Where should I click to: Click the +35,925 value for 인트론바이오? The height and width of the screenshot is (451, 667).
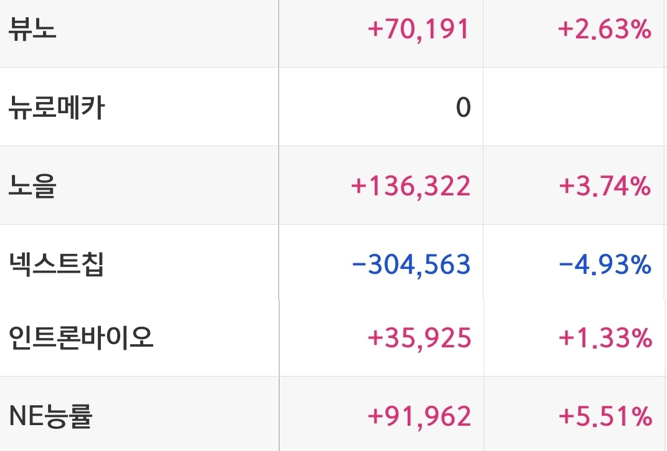[419, 338]
